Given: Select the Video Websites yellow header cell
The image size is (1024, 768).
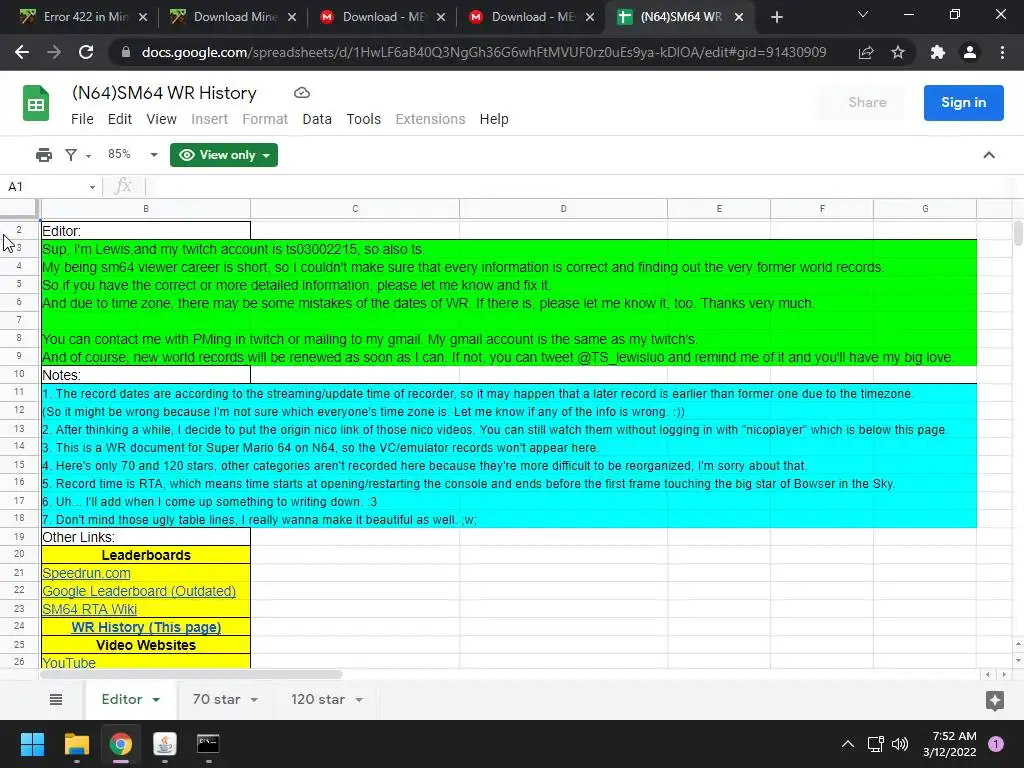Looking at the screenshot, I should [146, 645].
